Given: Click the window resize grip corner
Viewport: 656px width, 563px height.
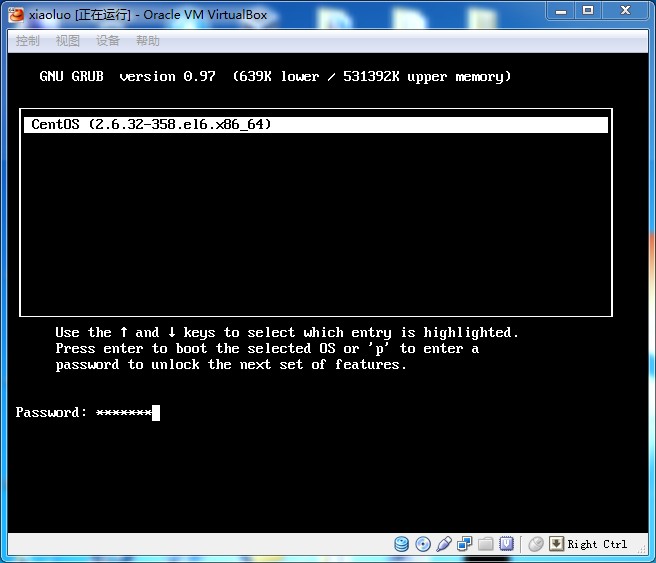Looking at the screenshot, I should 645,552.
